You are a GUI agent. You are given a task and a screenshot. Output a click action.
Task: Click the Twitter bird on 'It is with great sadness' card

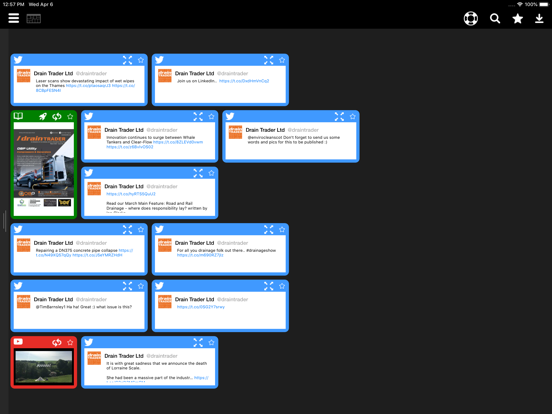(89, 342)
